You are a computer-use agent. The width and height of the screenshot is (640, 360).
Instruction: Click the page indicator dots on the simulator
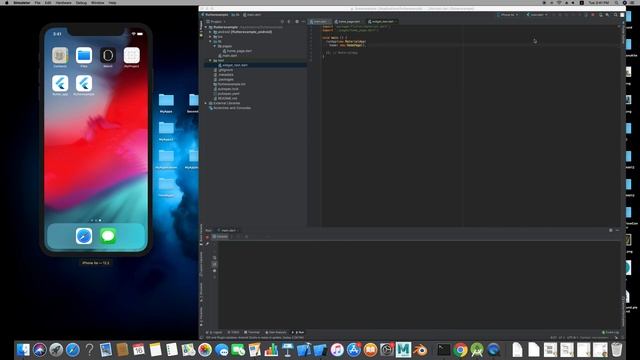96,220
